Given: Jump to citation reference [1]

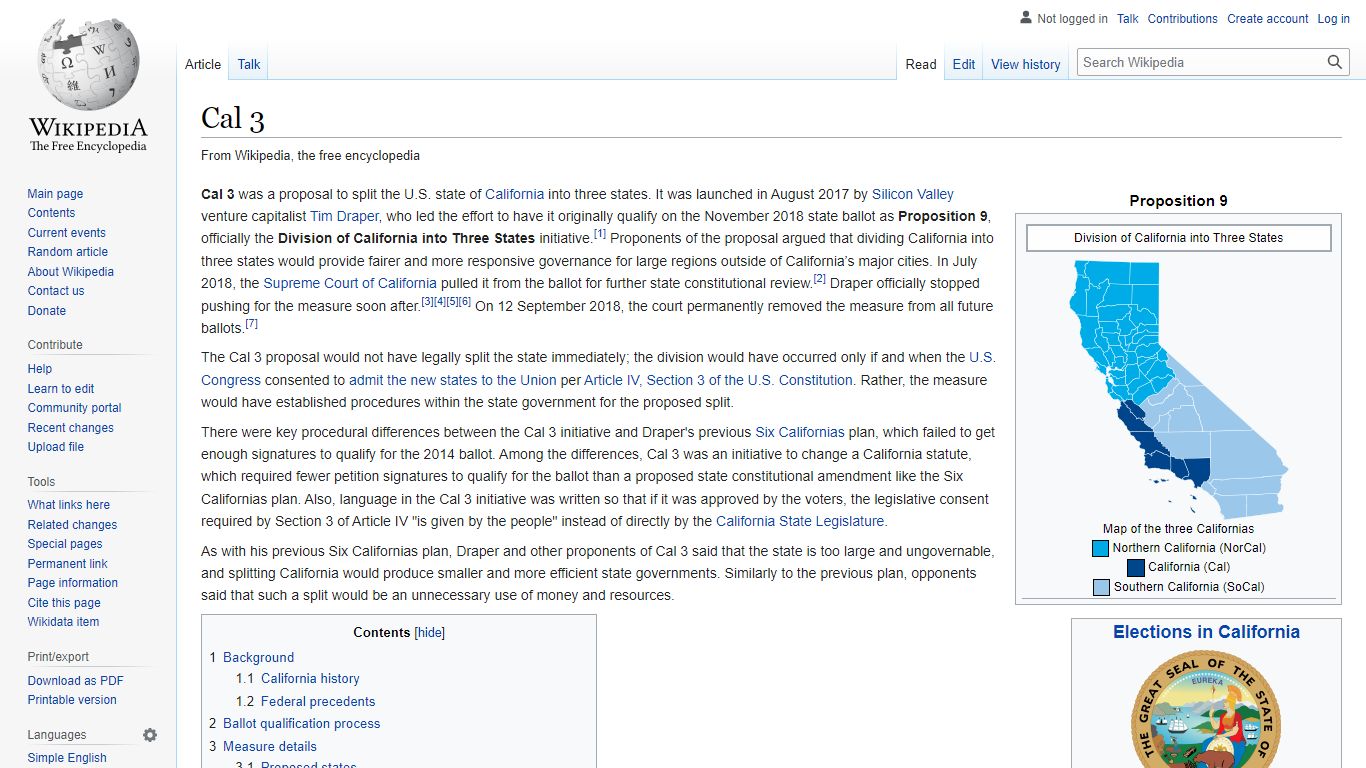Looking at the screenshot, I should click(x=600, y=234).
